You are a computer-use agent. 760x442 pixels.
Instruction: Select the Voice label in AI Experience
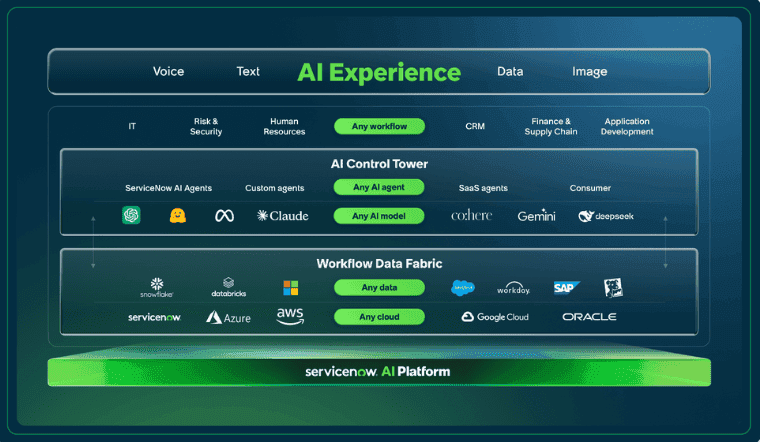168,72
